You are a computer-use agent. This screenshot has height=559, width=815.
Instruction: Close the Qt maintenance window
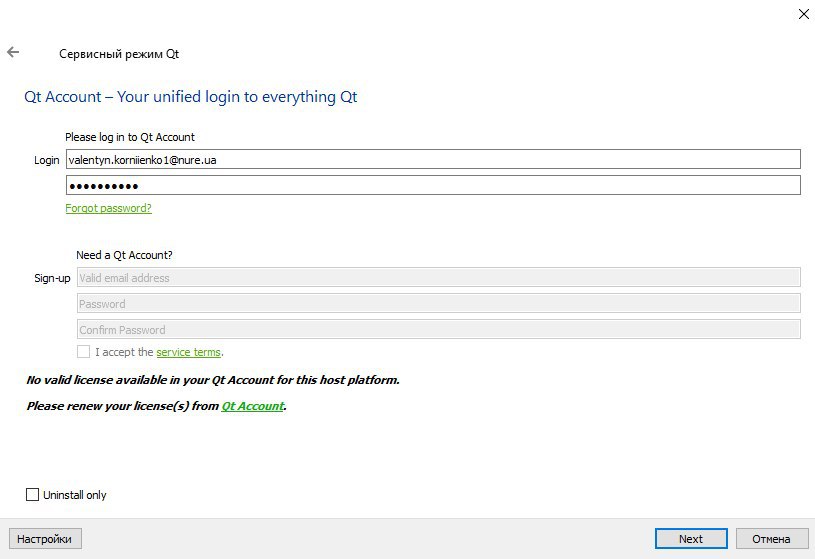point(804,14)
